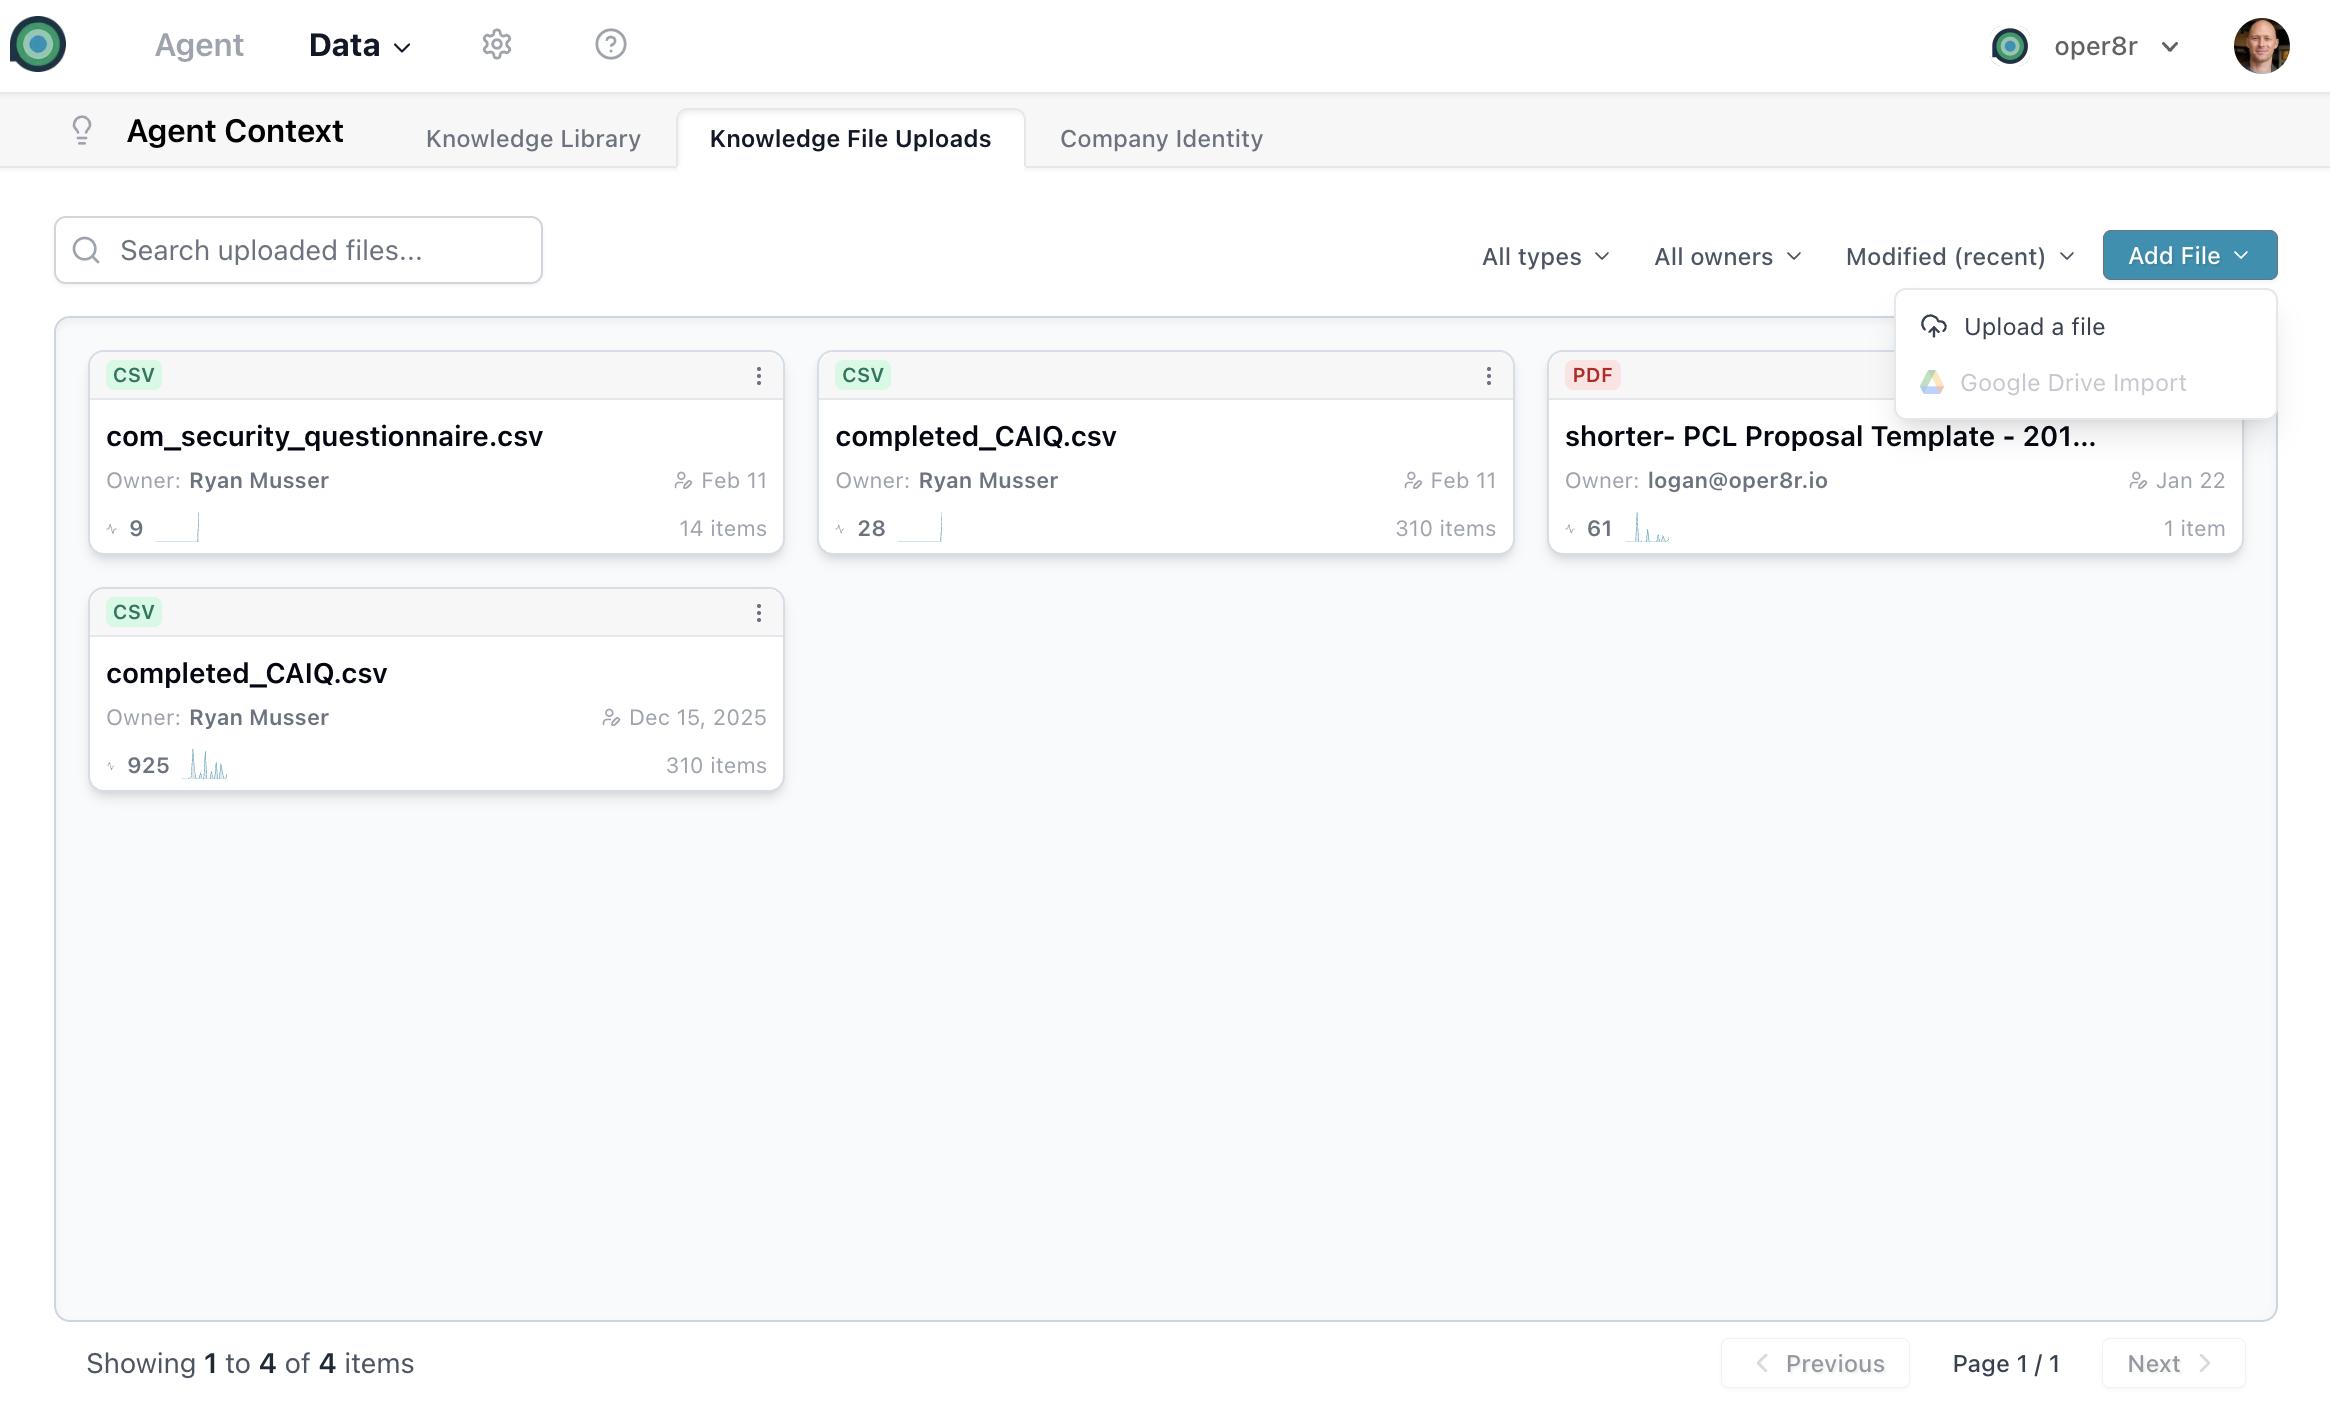The image size is (2330, 1412).
Task: Click the Next pagination button
Action: (2172, 1363)
